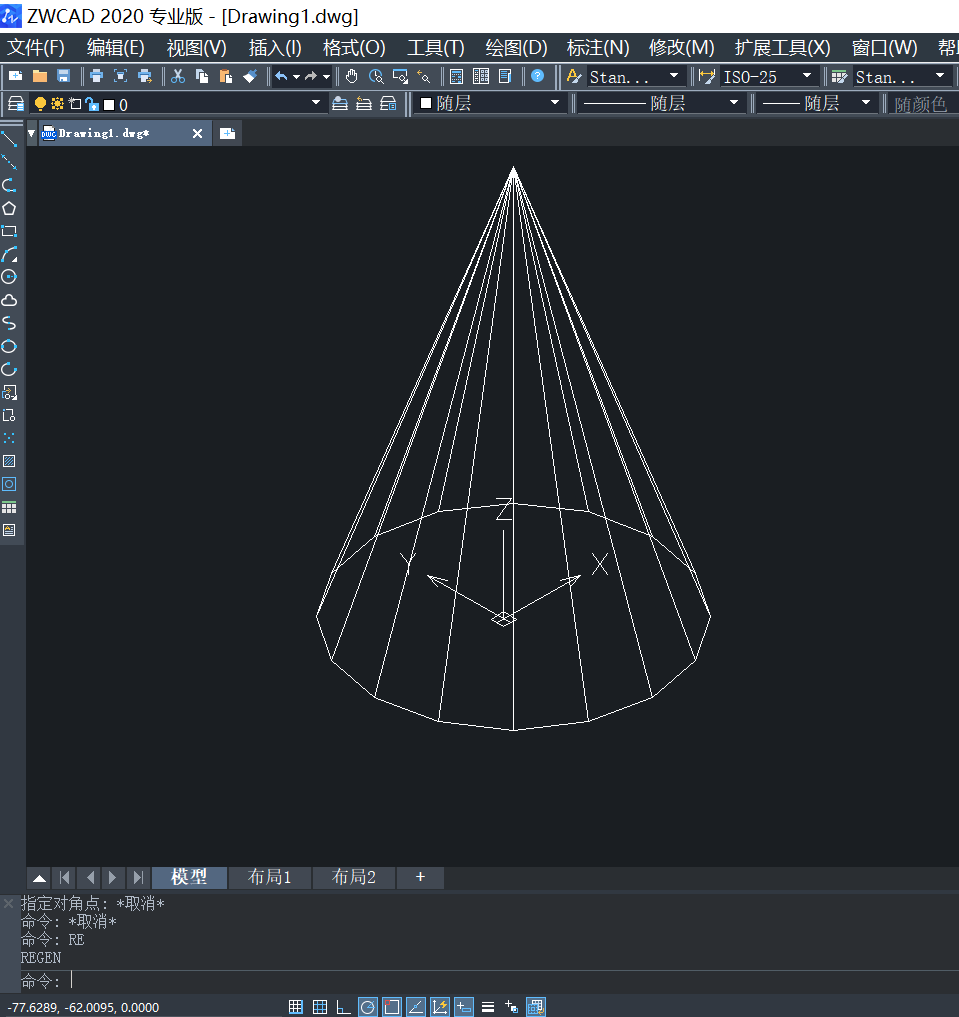Image resolution: width=959 pixels, height=1017 pixels.
Task: Open the 绘图(D) menu
Action: 516,48
